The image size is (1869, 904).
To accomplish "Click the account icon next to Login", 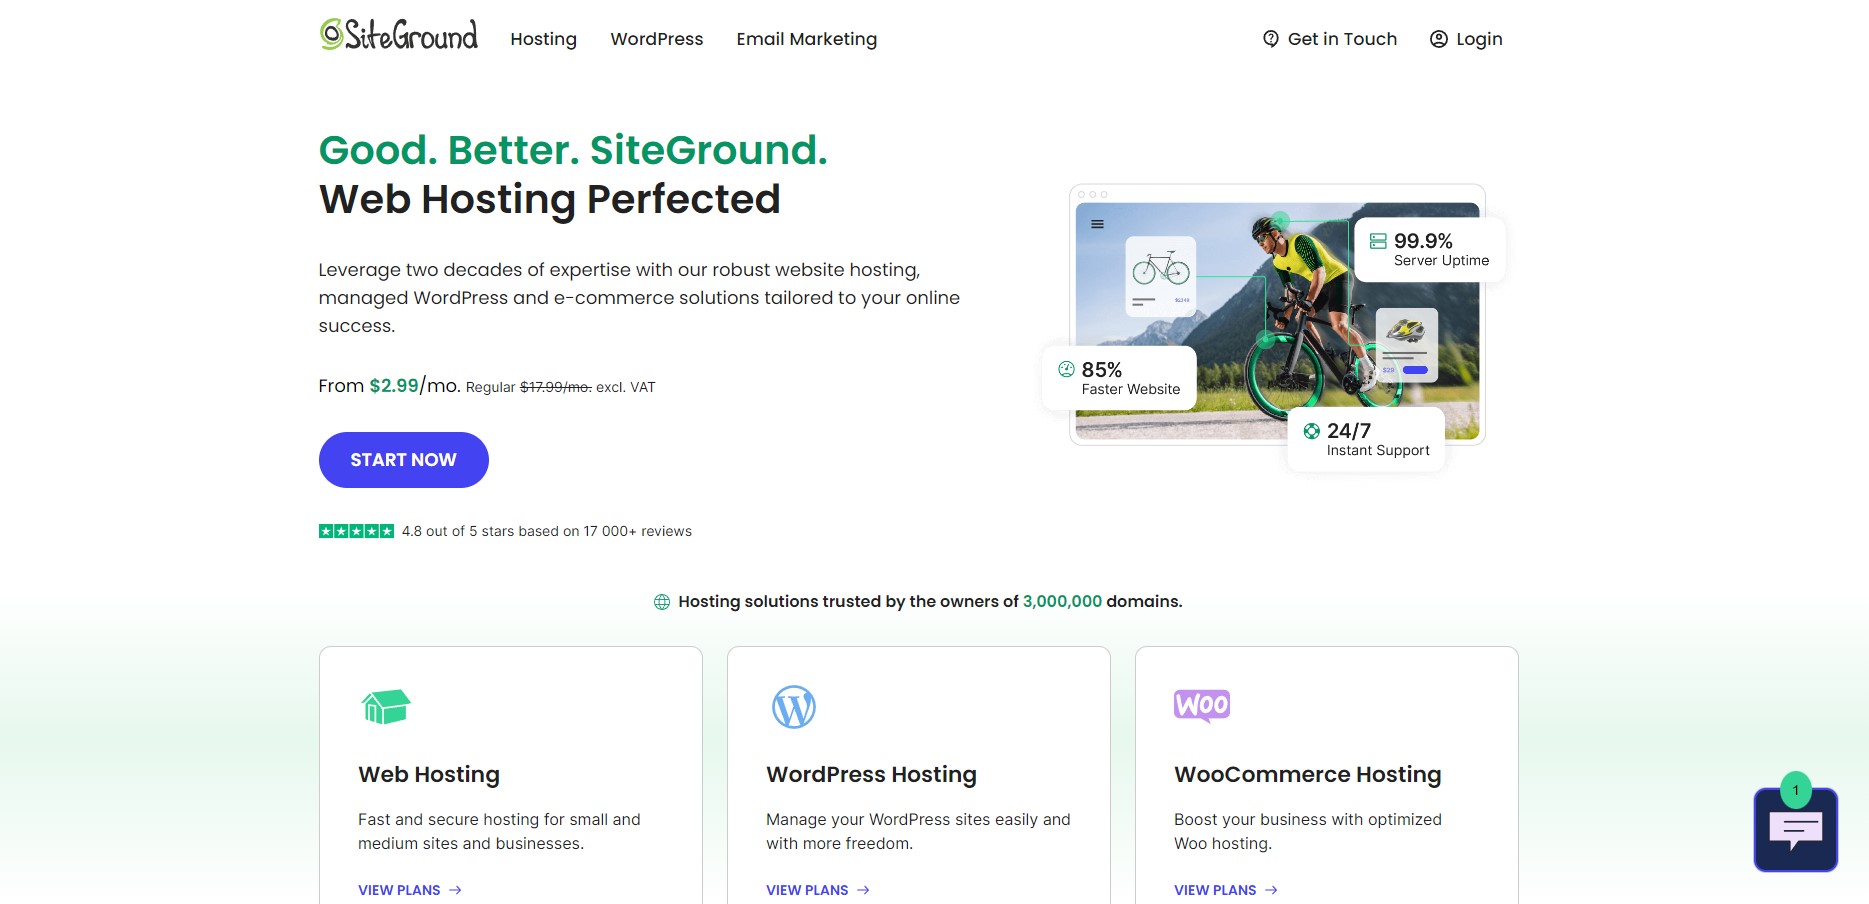I will (x=1437, y=39).
